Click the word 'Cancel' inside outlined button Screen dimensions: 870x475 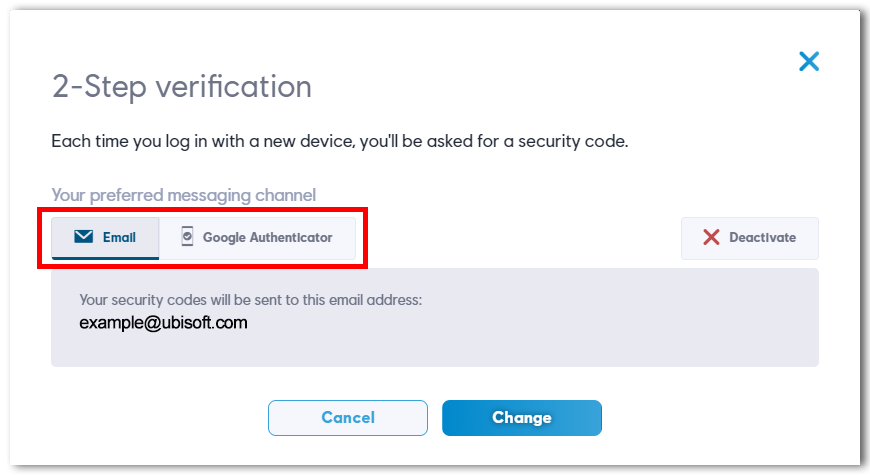348,418
